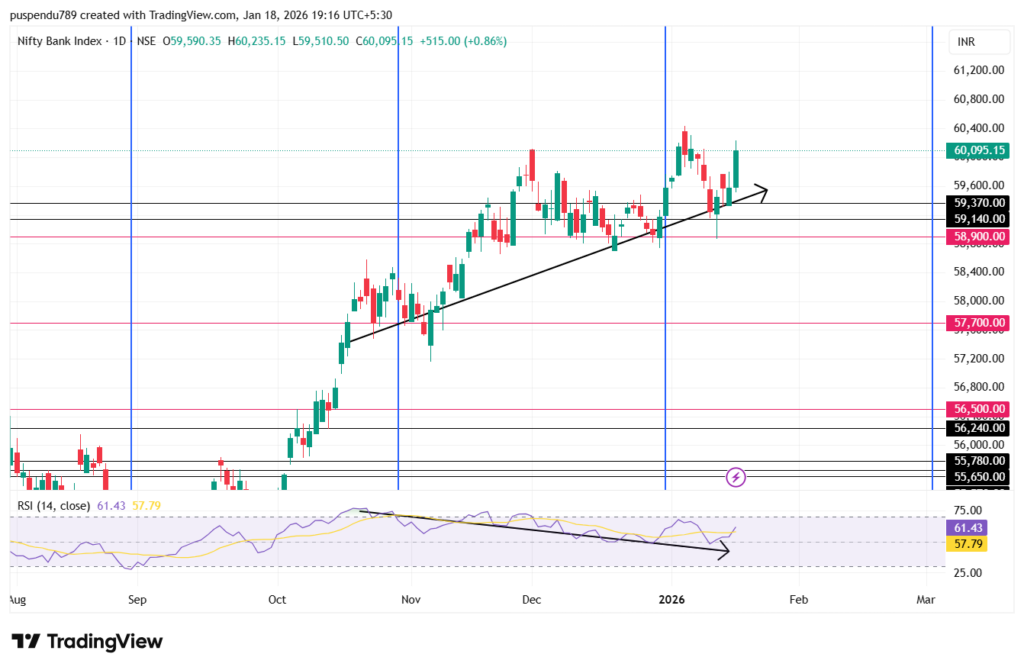Click the arrowhead of the price trendline
1024x670 pixels.
764,188
